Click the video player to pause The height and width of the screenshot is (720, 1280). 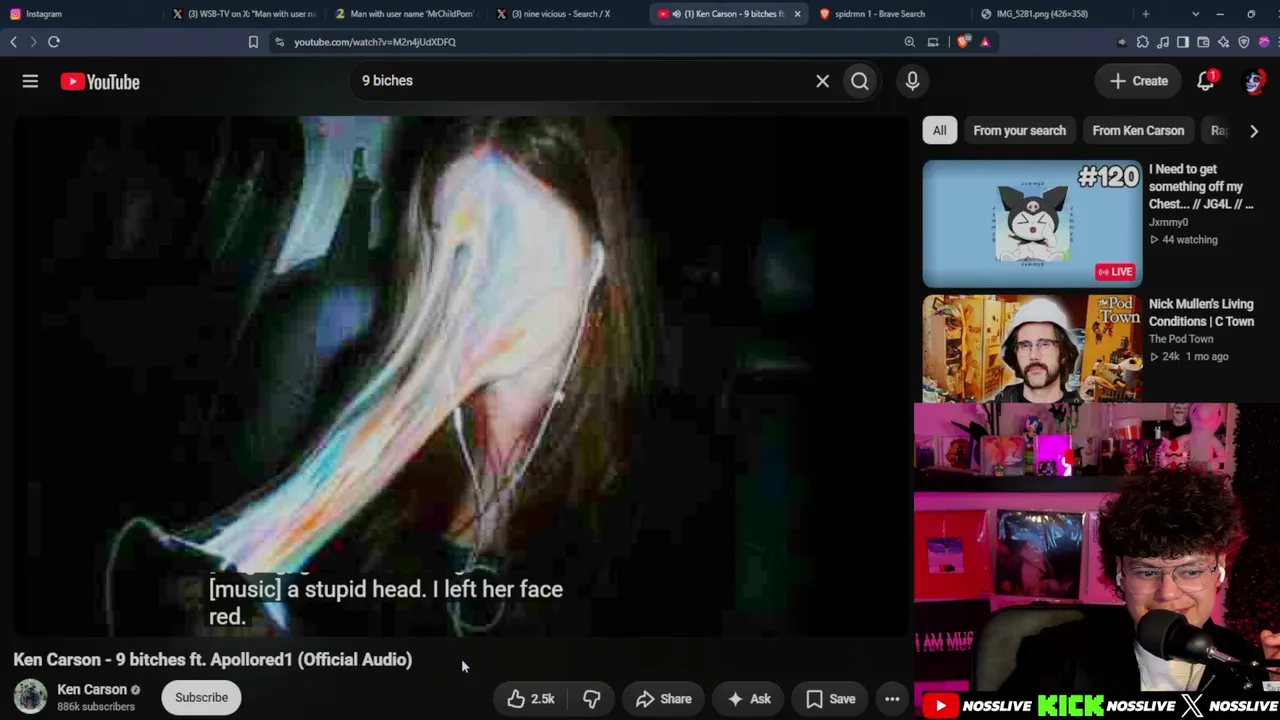pyautogui.click(x=460, y=375)
